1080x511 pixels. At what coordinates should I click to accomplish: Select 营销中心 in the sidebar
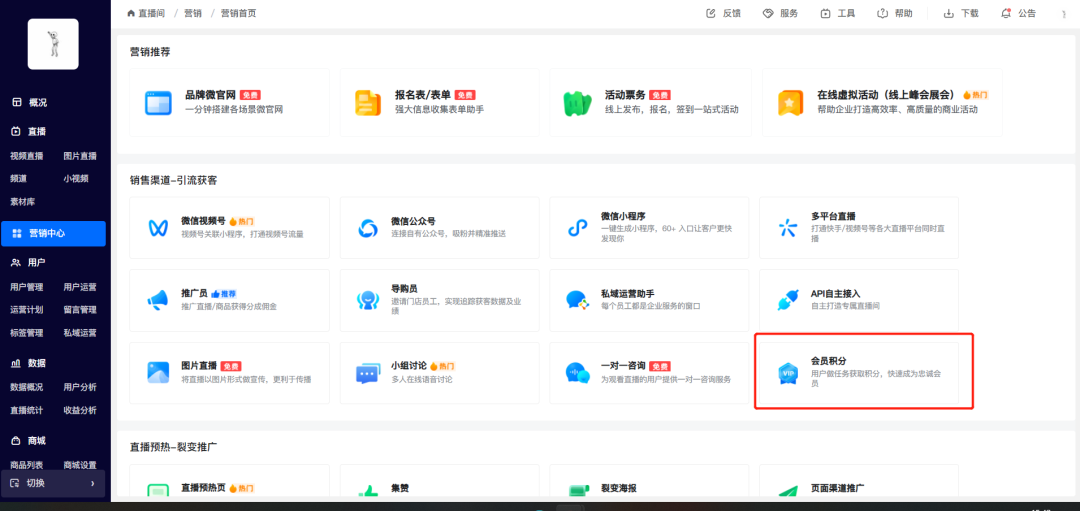pyautogui.click(x=46, y=233)
